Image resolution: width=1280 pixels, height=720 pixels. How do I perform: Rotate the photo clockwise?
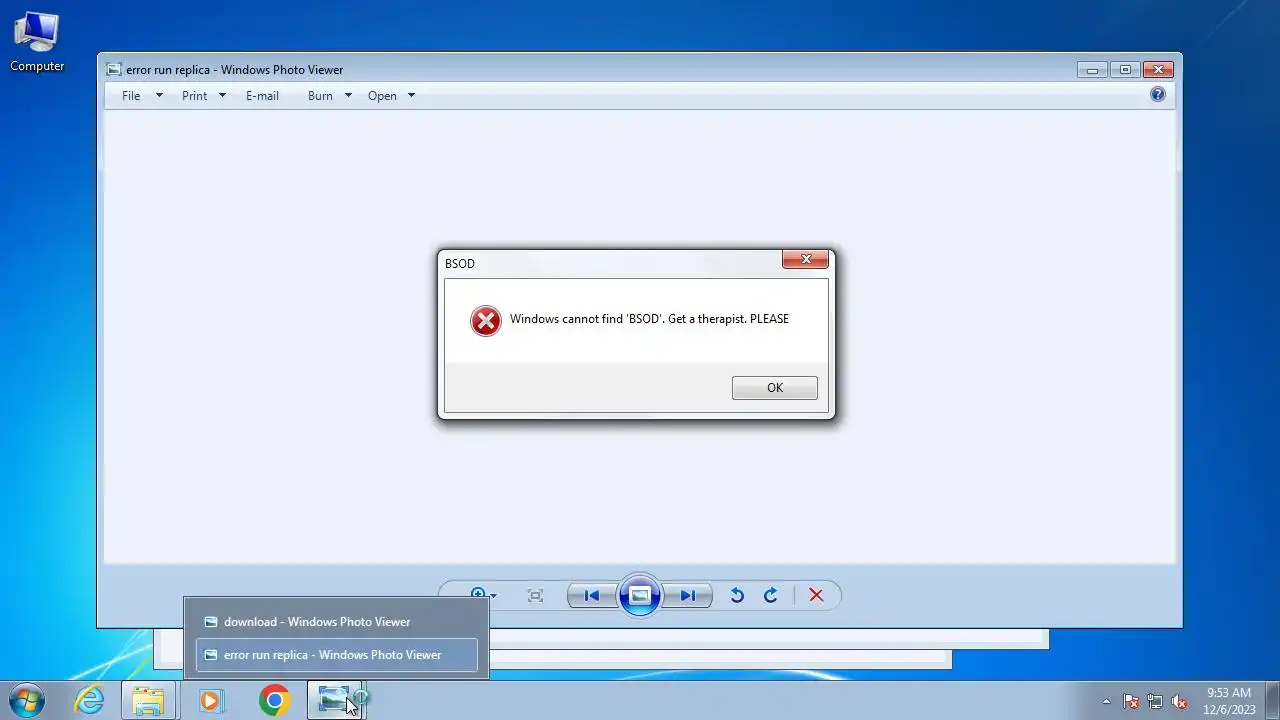[771, 595]
